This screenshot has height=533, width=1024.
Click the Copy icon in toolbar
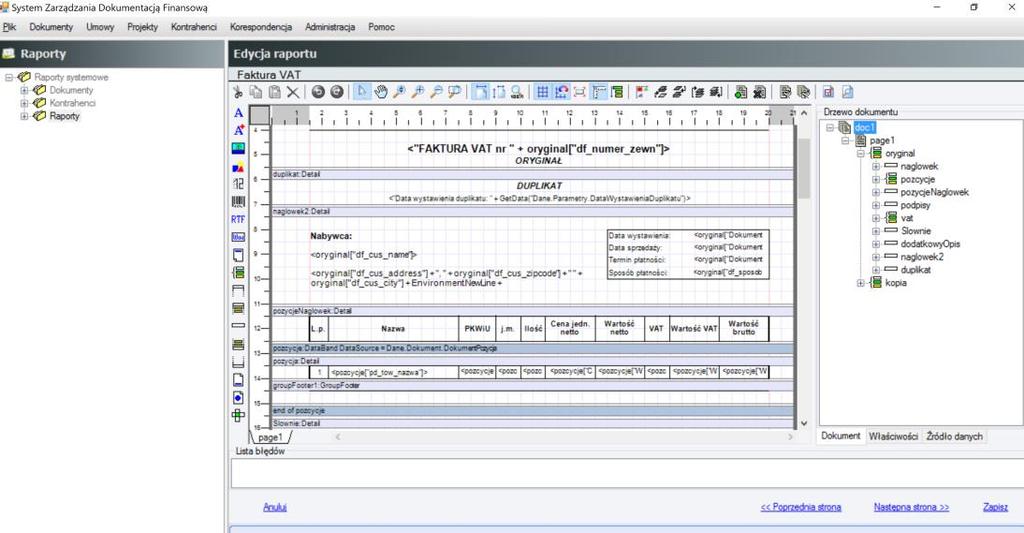(x=256, y=92)
